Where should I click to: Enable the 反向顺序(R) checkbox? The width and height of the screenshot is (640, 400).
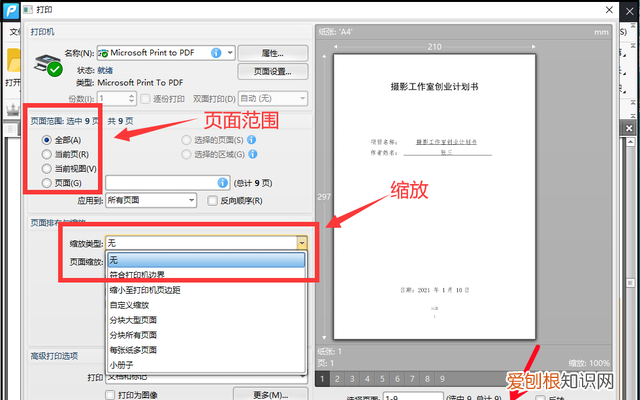tap(212, 200)
